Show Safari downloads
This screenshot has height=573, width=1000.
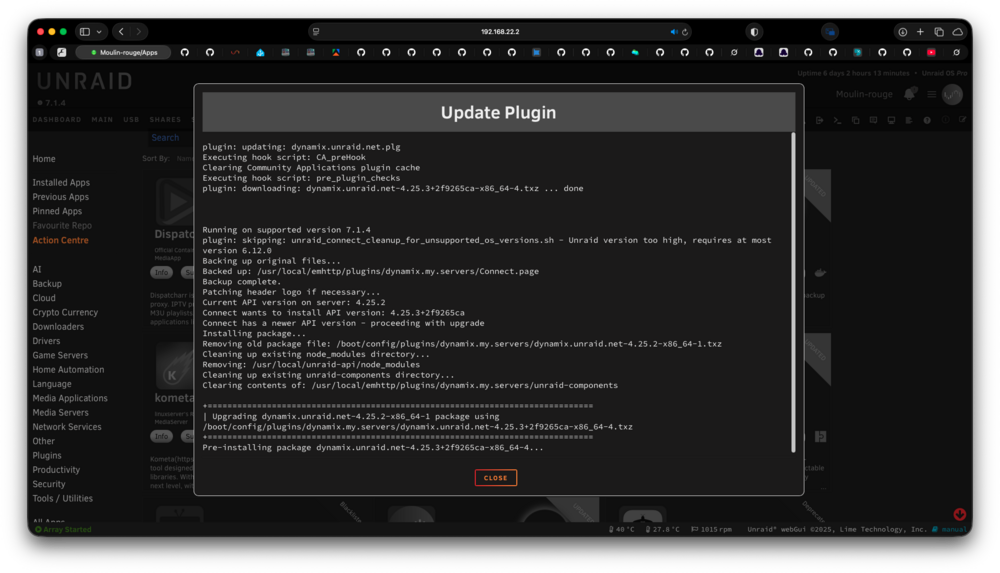click(902, 31)
